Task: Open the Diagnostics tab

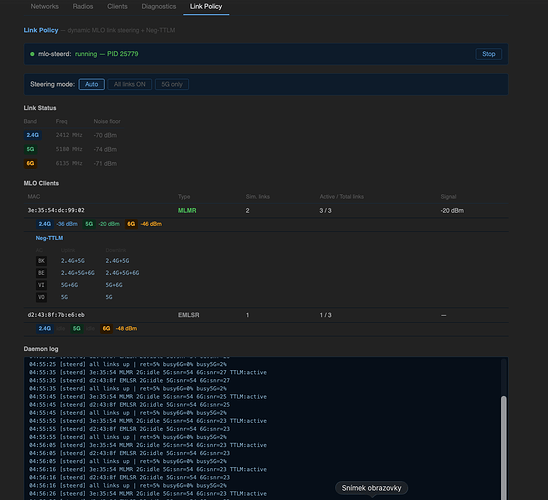Action: point(159,6)
